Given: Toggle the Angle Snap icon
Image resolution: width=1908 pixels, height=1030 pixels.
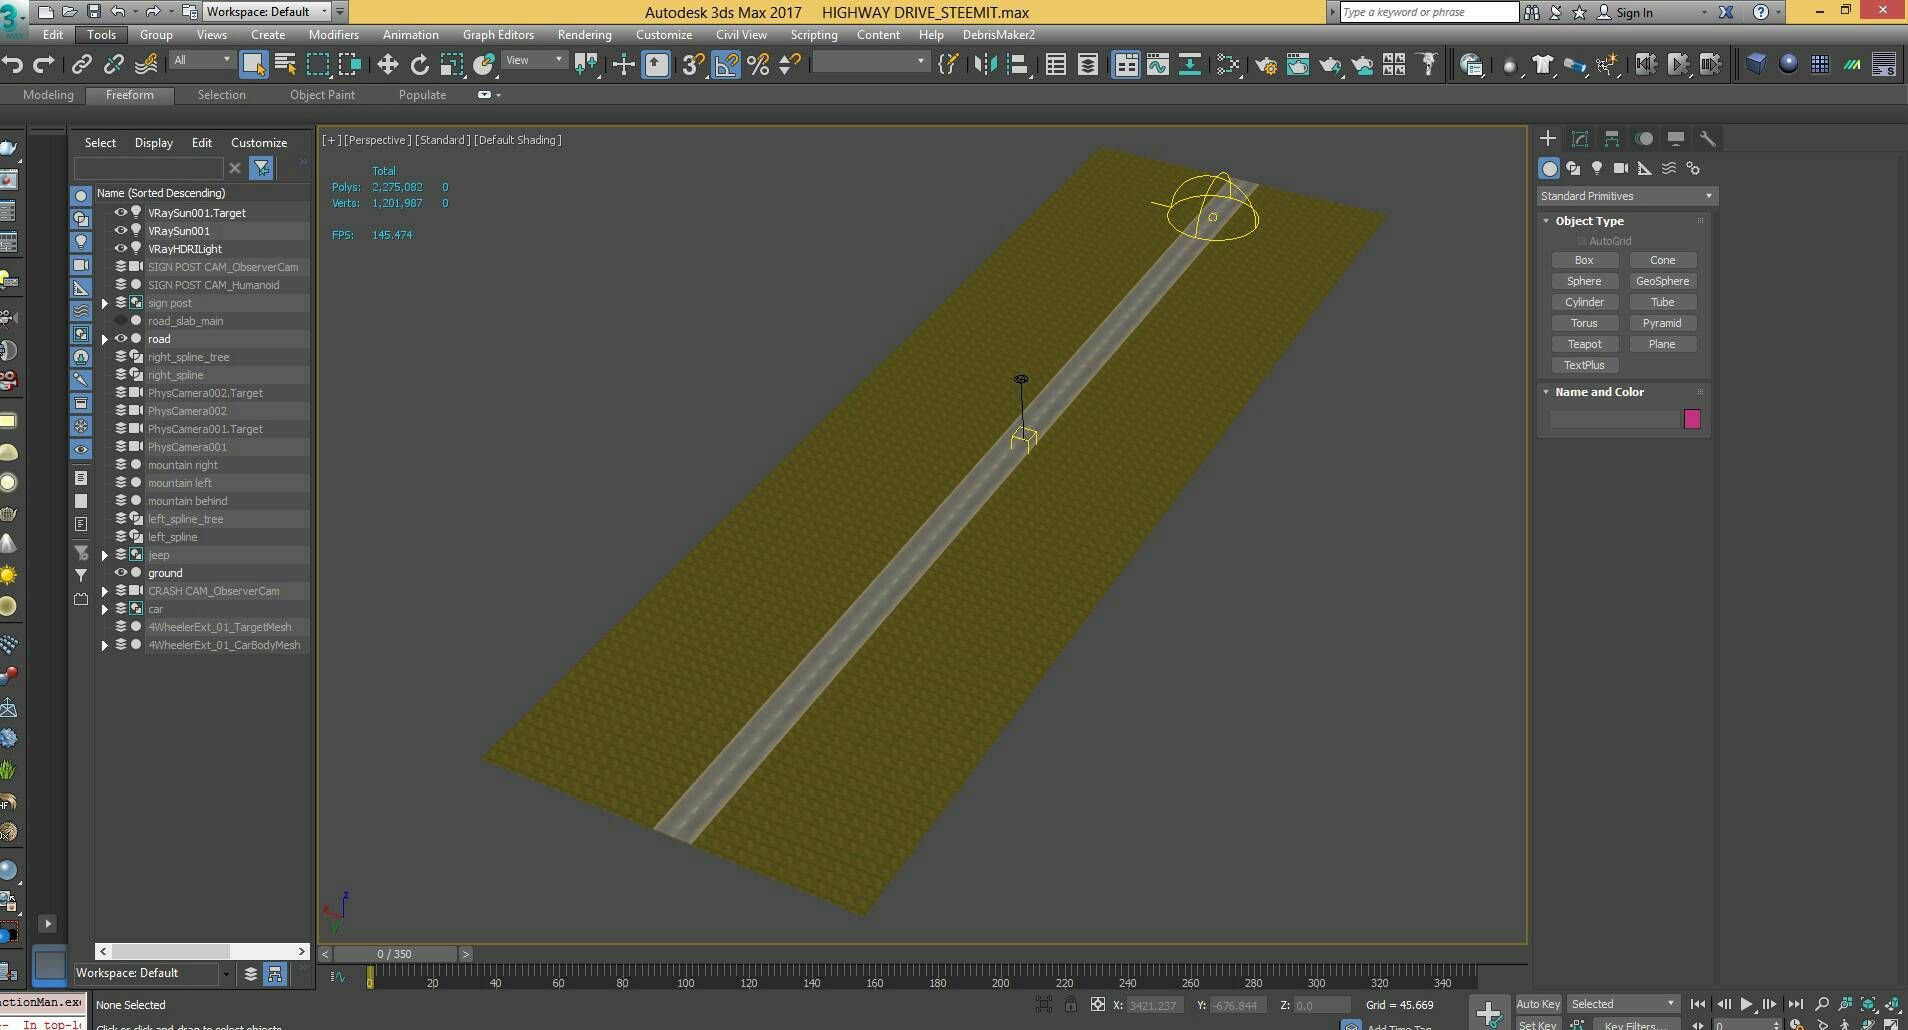Looking at the screenshot, I should [726, 65].
